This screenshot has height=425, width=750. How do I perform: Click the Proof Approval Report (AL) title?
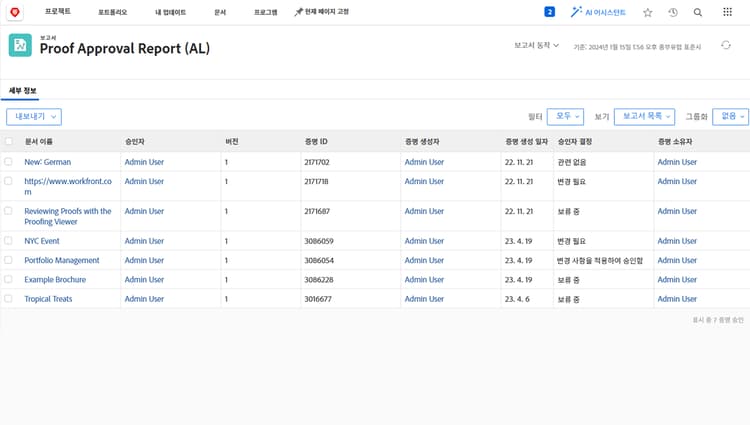tap(125, 48)
